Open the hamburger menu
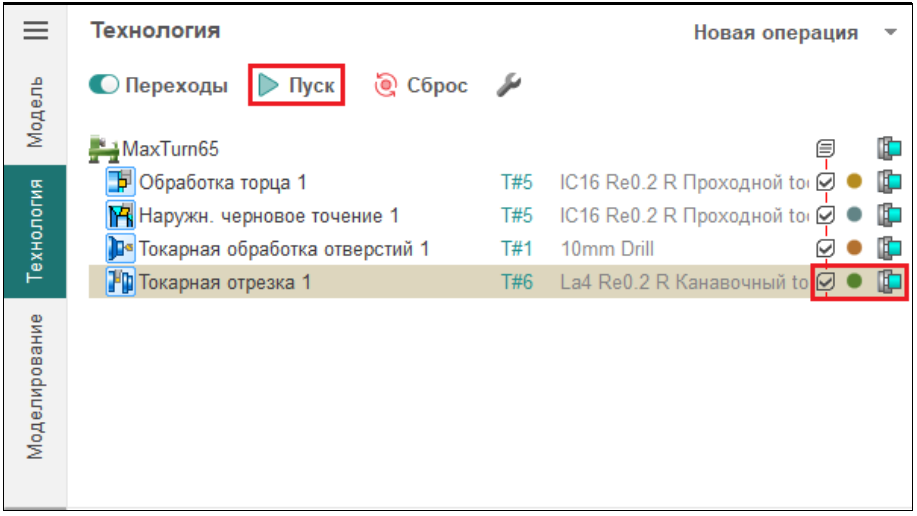917x516 pixels. (36, 31)
